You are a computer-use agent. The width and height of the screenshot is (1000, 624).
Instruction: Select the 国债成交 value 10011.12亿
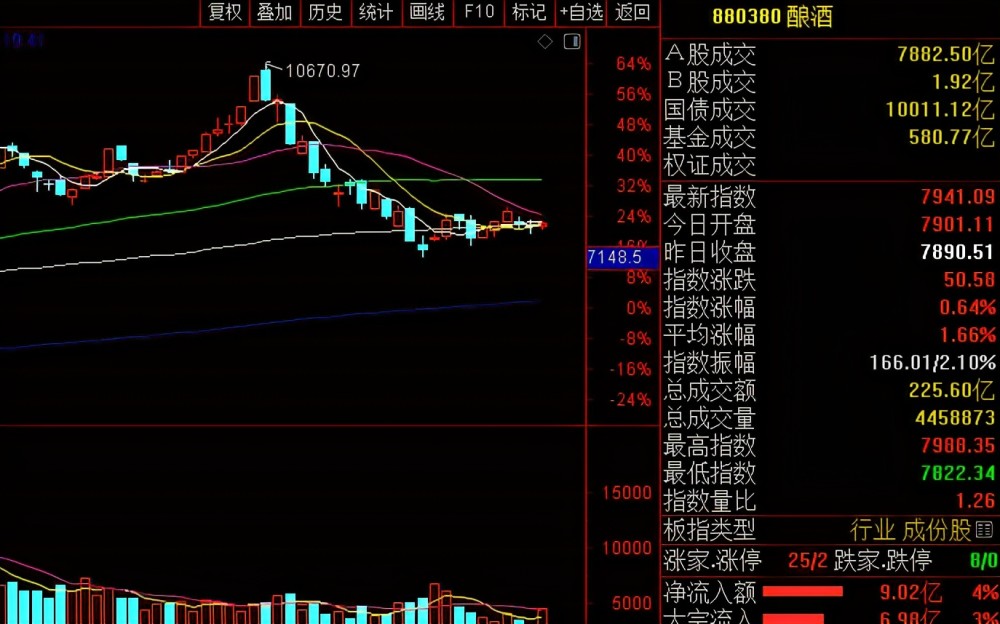(940, 110)
